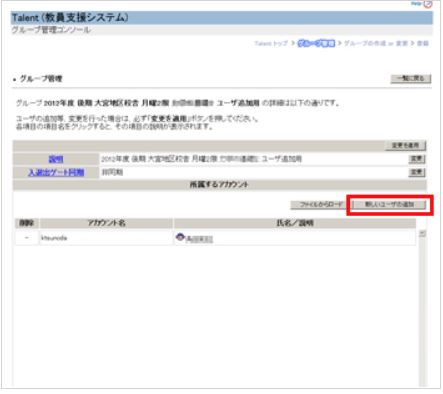The image size is (443, 394).
Task: Click the アカウント名 column header
Action: [x=106, y=223]
